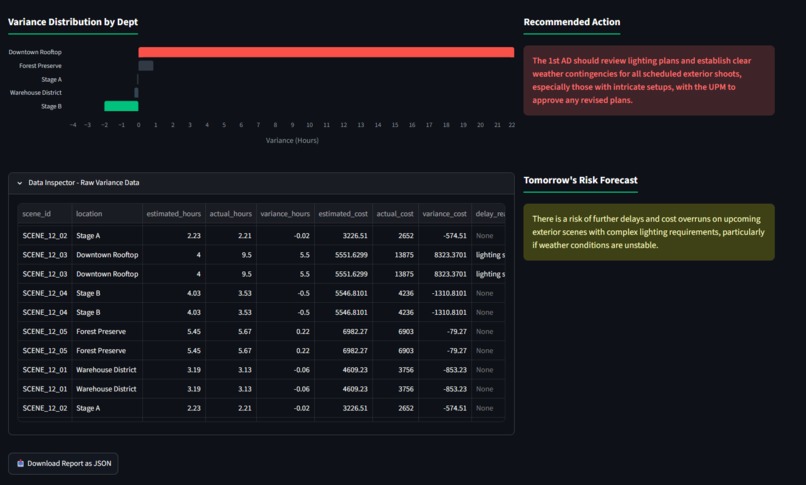The width and height of the screenshot is (806, 485).
Task: Click the Recommended Action heading
Action: (572, 22)
